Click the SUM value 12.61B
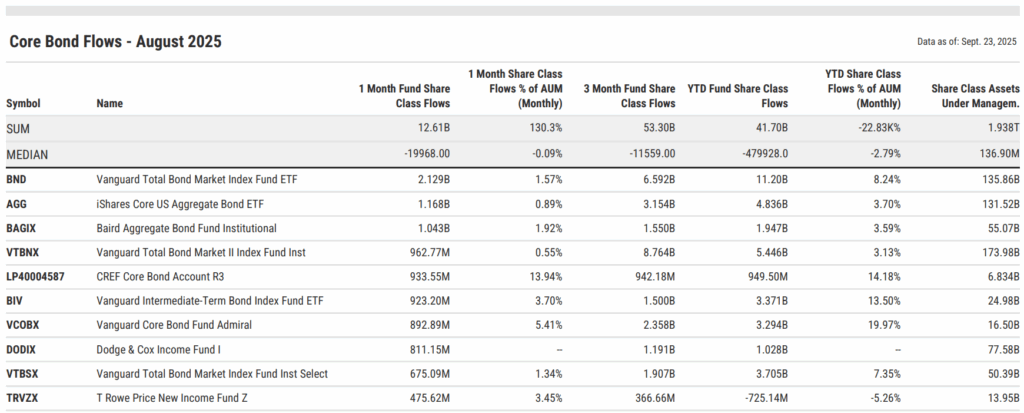 pos(433,129)
